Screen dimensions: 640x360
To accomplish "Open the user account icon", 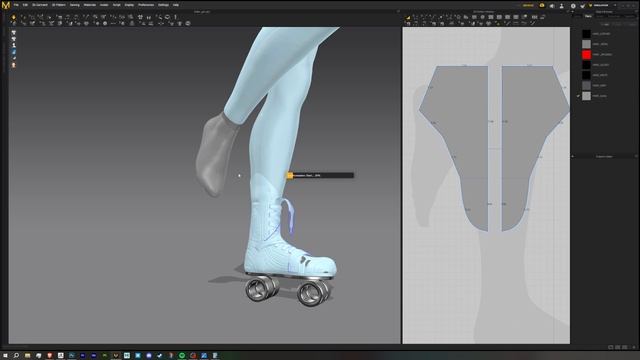I will tap(562, 6).
